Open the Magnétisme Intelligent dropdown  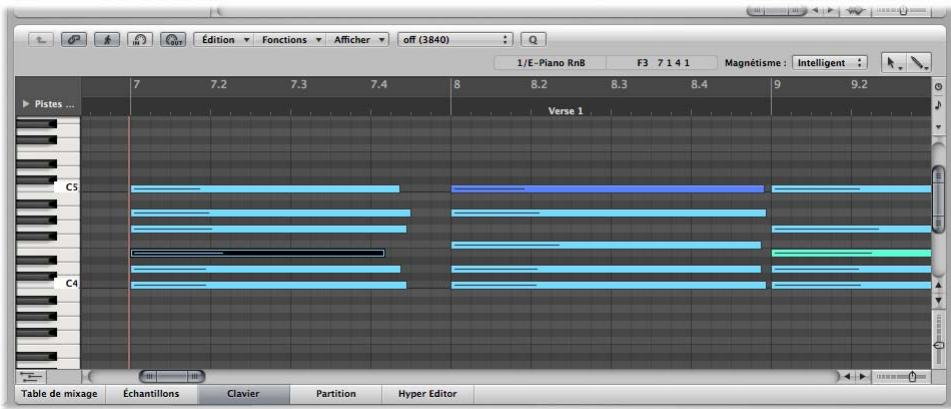point(830,63)
